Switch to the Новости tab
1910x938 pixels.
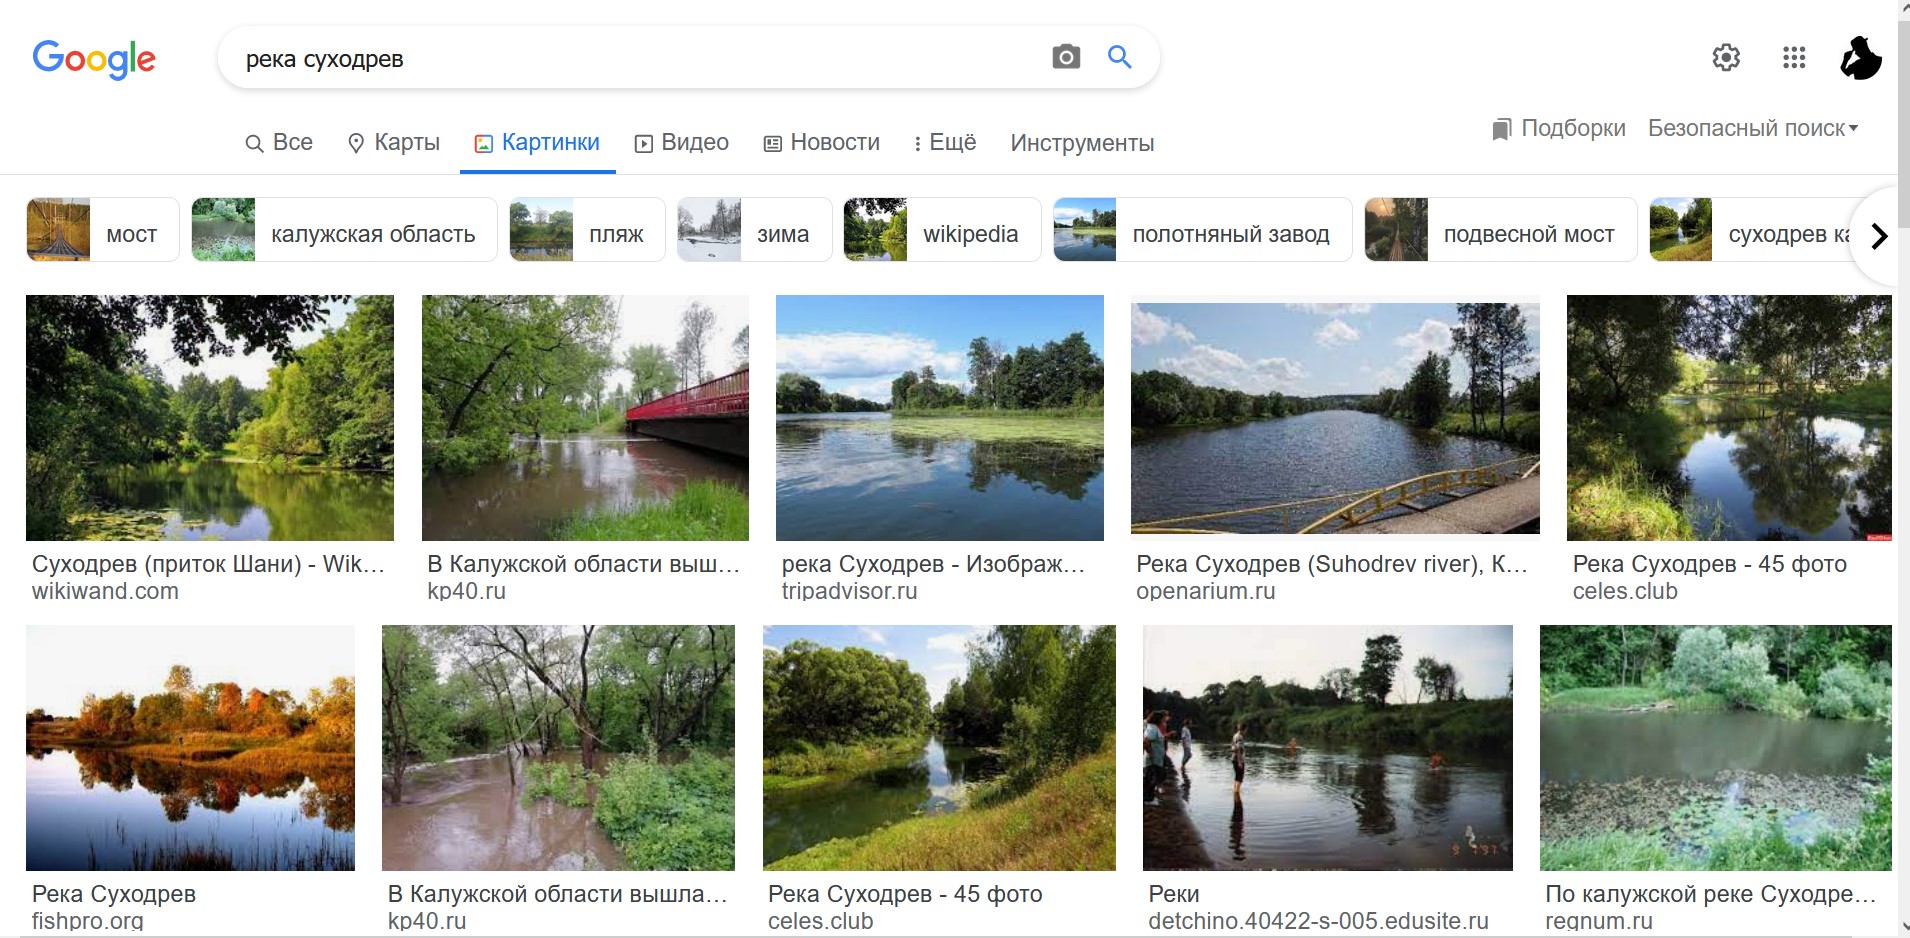[822, 143]
